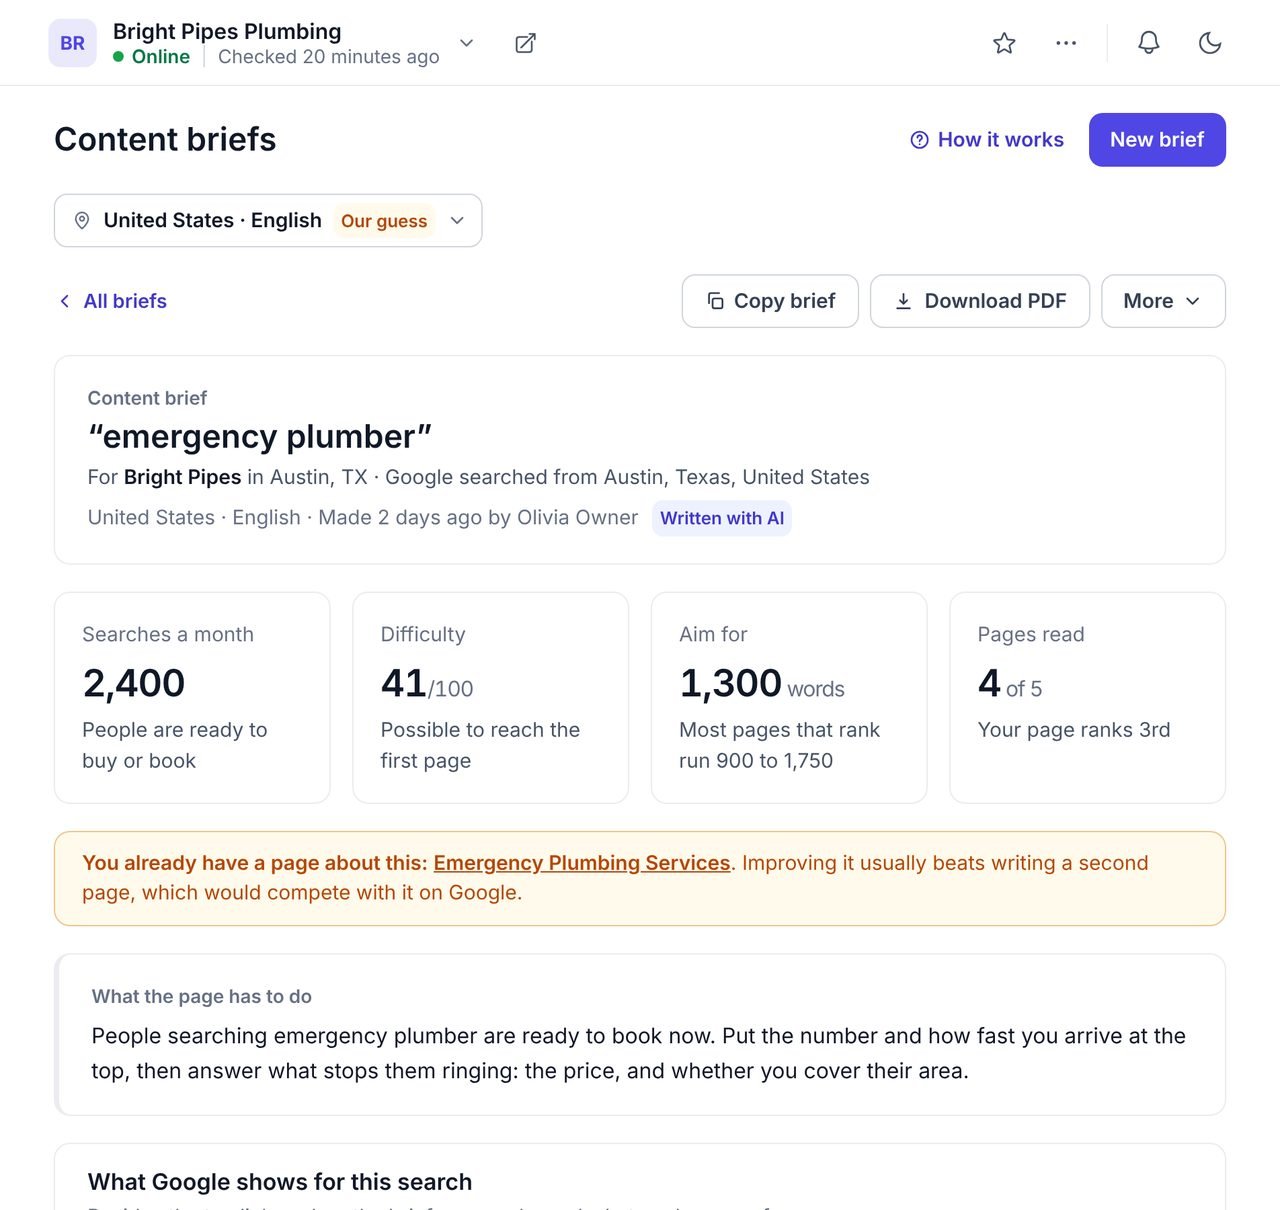
Task: Click the Possible to reach the first page text
Action: click(x=480, y=745)
